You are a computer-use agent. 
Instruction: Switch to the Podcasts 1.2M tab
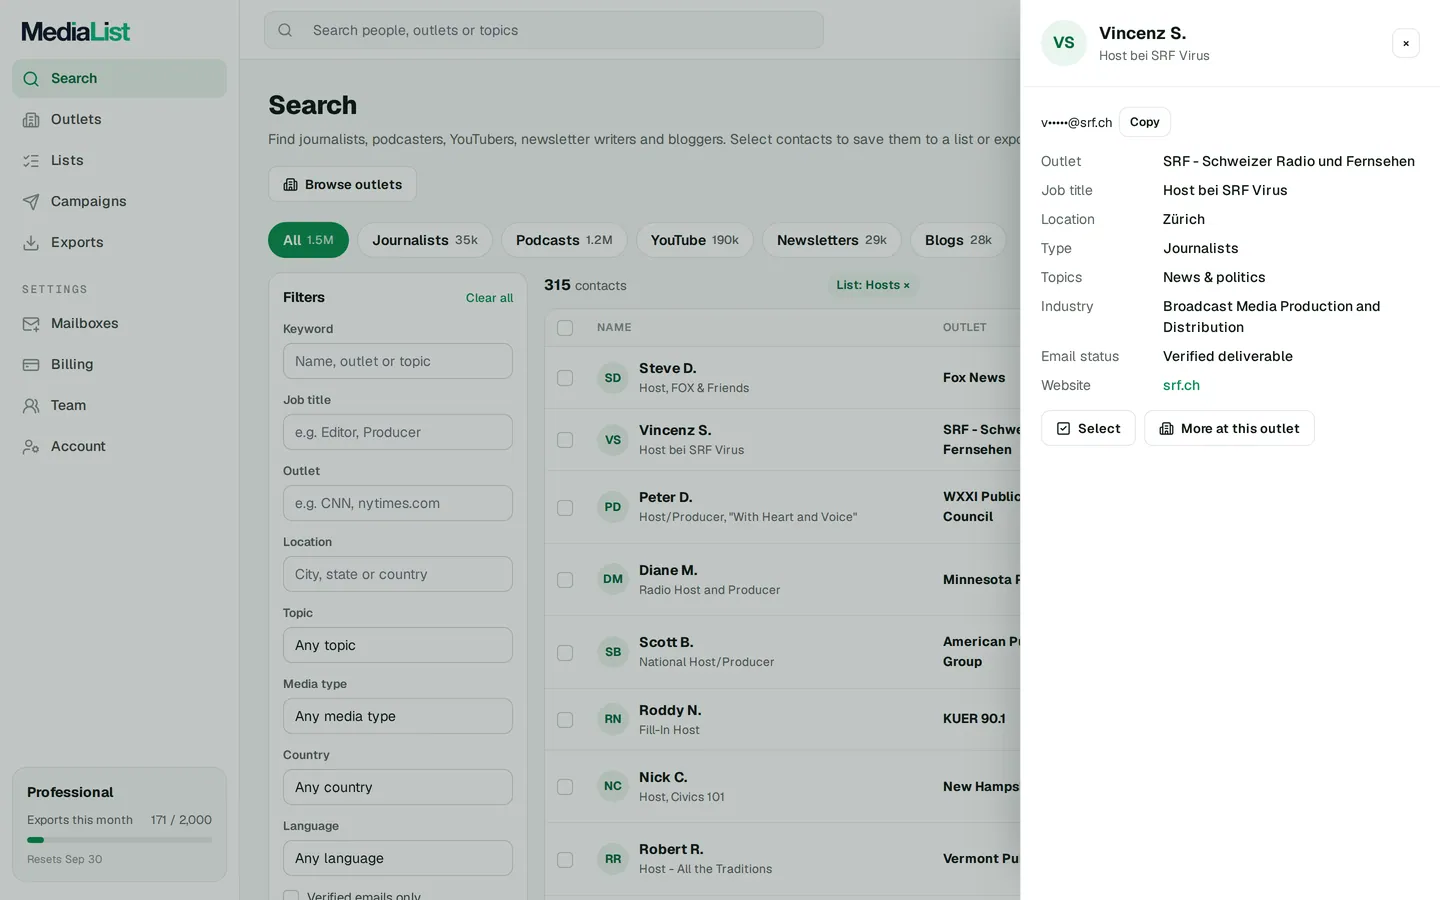564,240
